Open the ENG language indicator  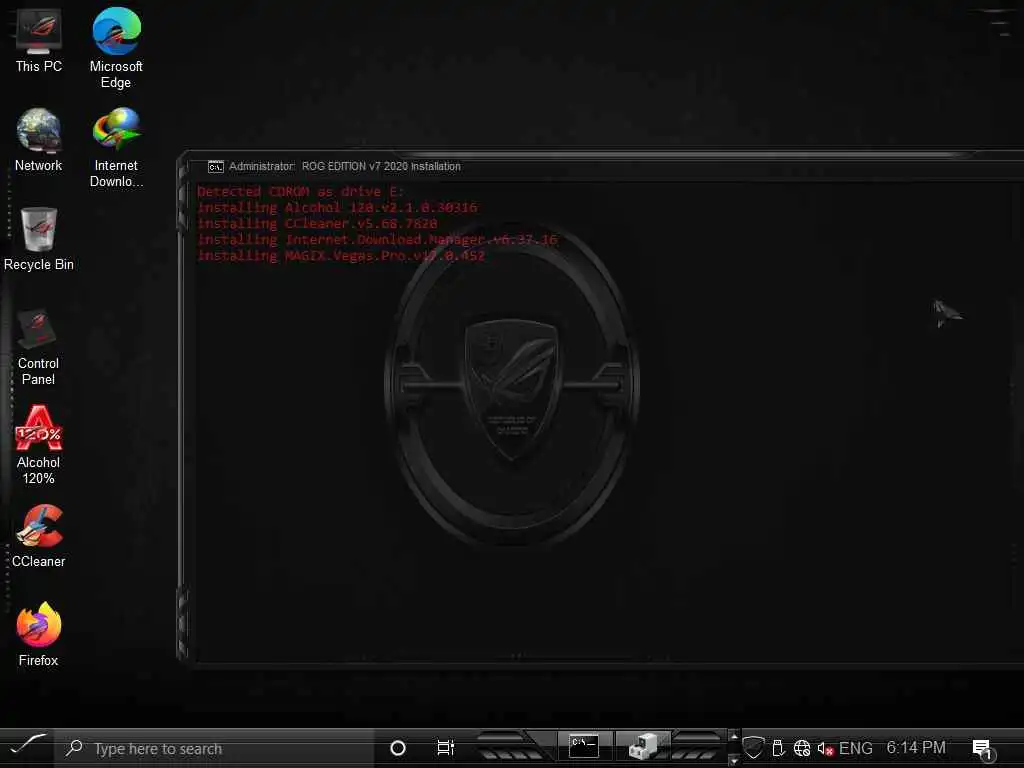click(856, 748)
